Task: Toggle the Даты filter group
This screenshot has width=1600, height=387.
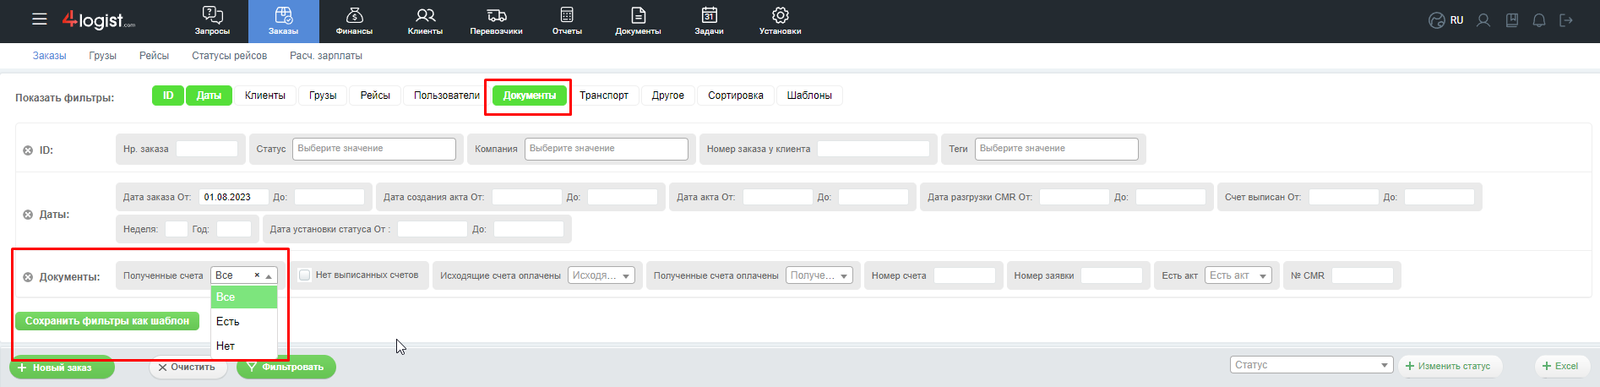Action: coord(209,95)
